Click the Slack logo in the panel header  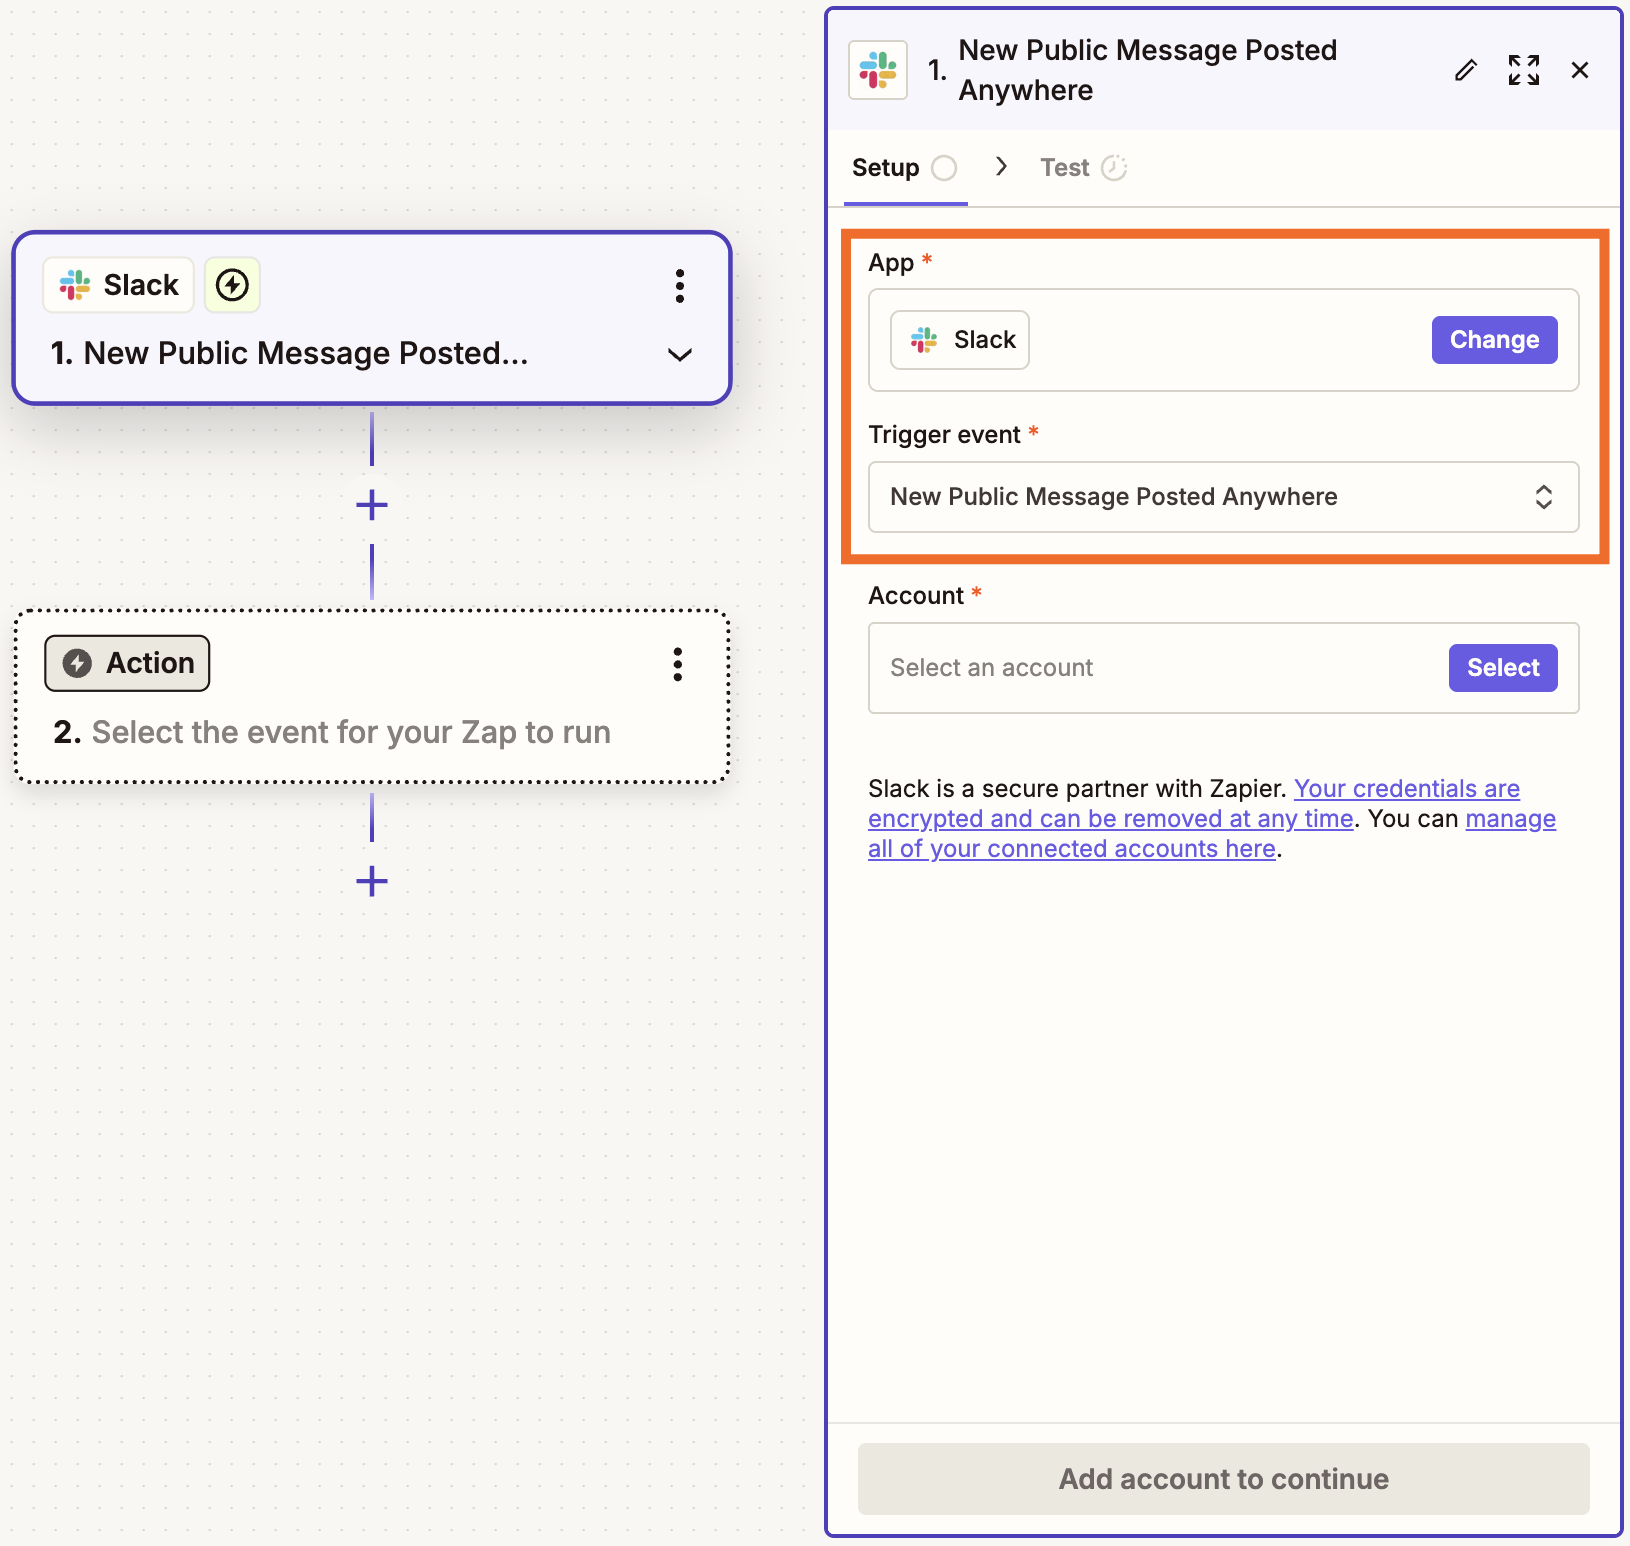pyautogui.click(x=876, y=70)
